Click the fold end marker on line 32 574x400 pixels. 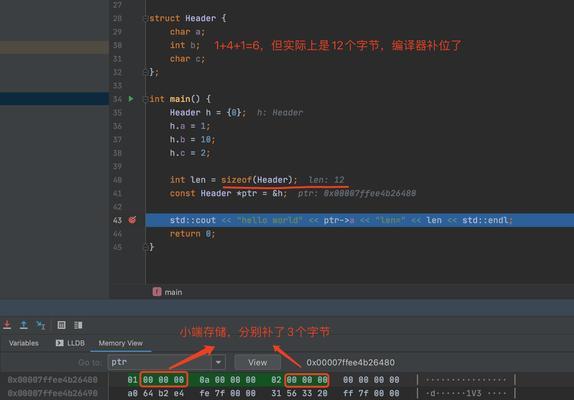[x=145, y=72]
